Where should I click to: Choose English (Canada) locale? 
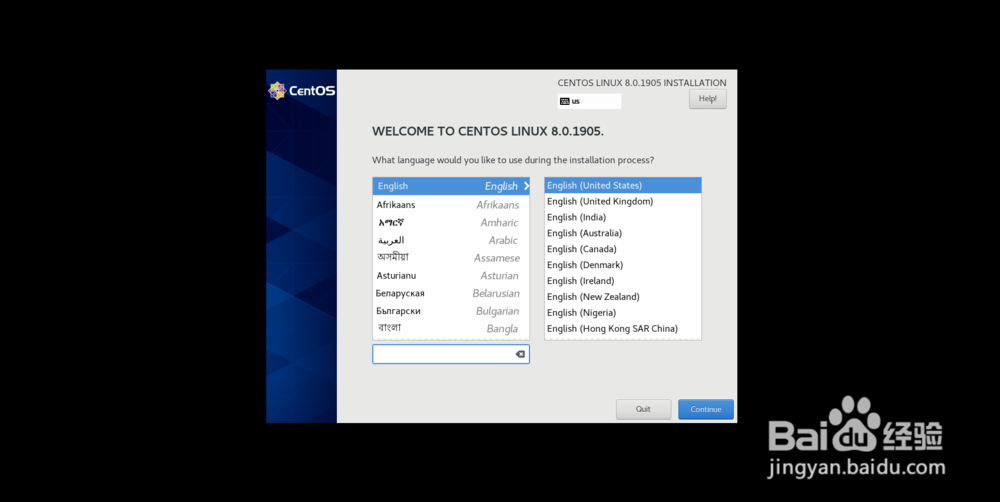coord(622,249)
